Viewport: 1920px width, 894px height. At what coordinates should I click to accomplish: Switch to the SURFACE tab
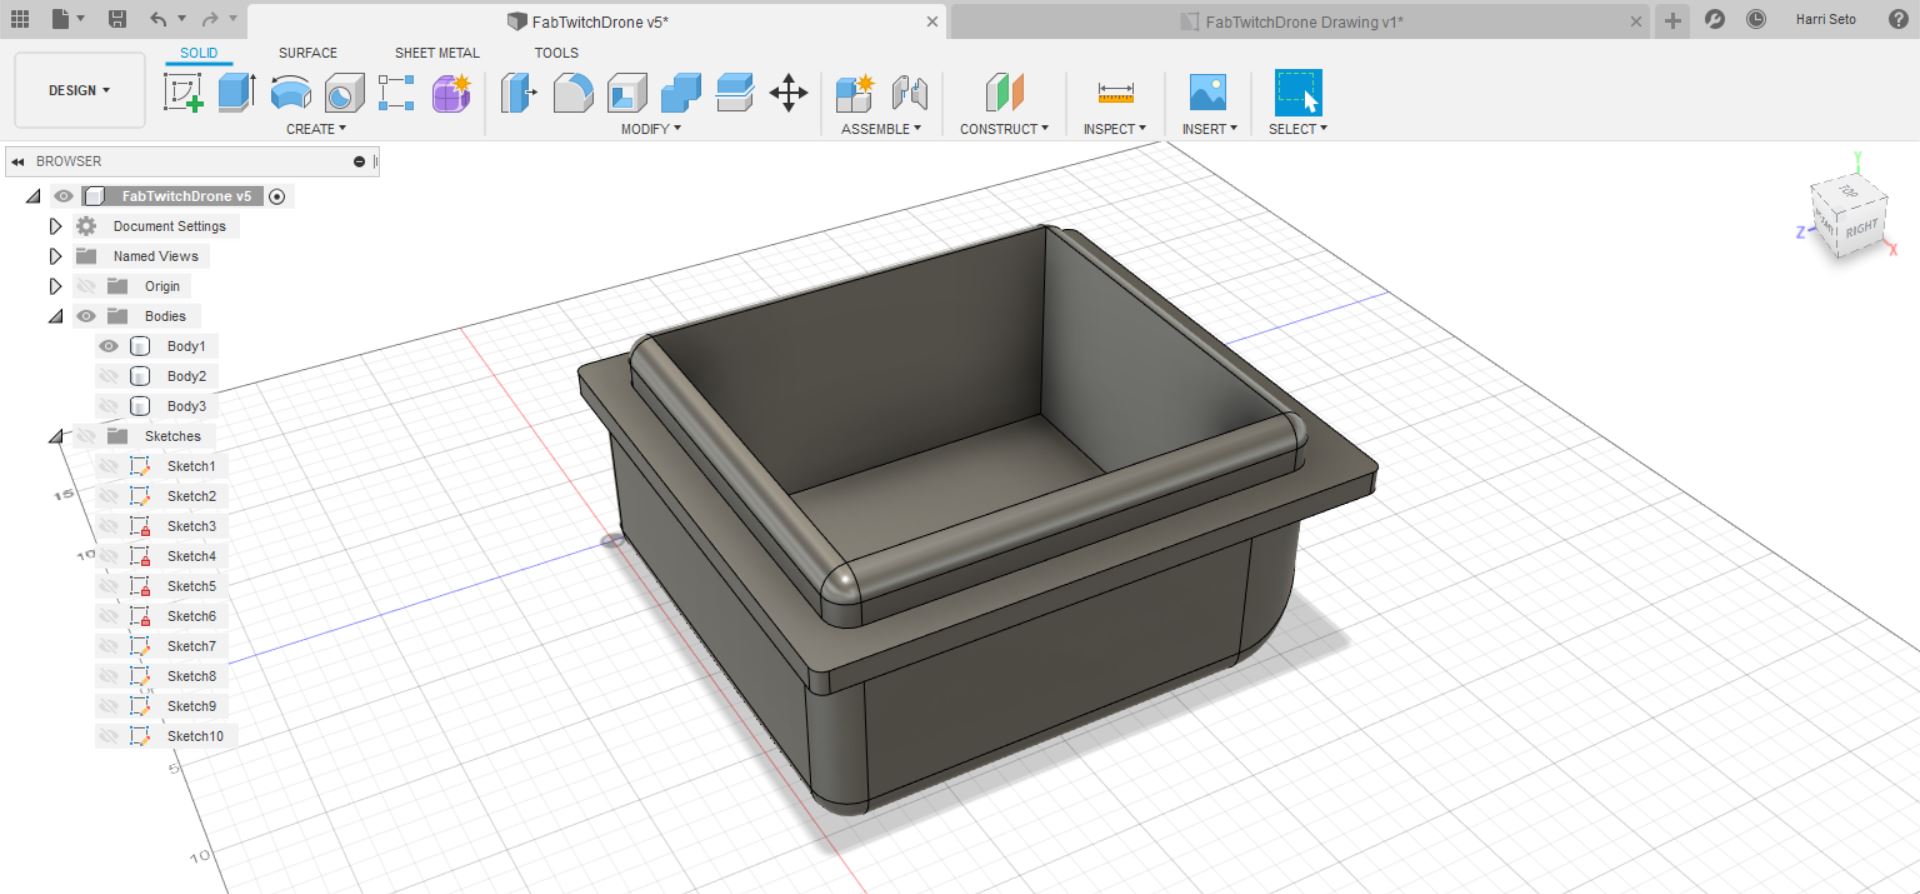click(308, 53)
